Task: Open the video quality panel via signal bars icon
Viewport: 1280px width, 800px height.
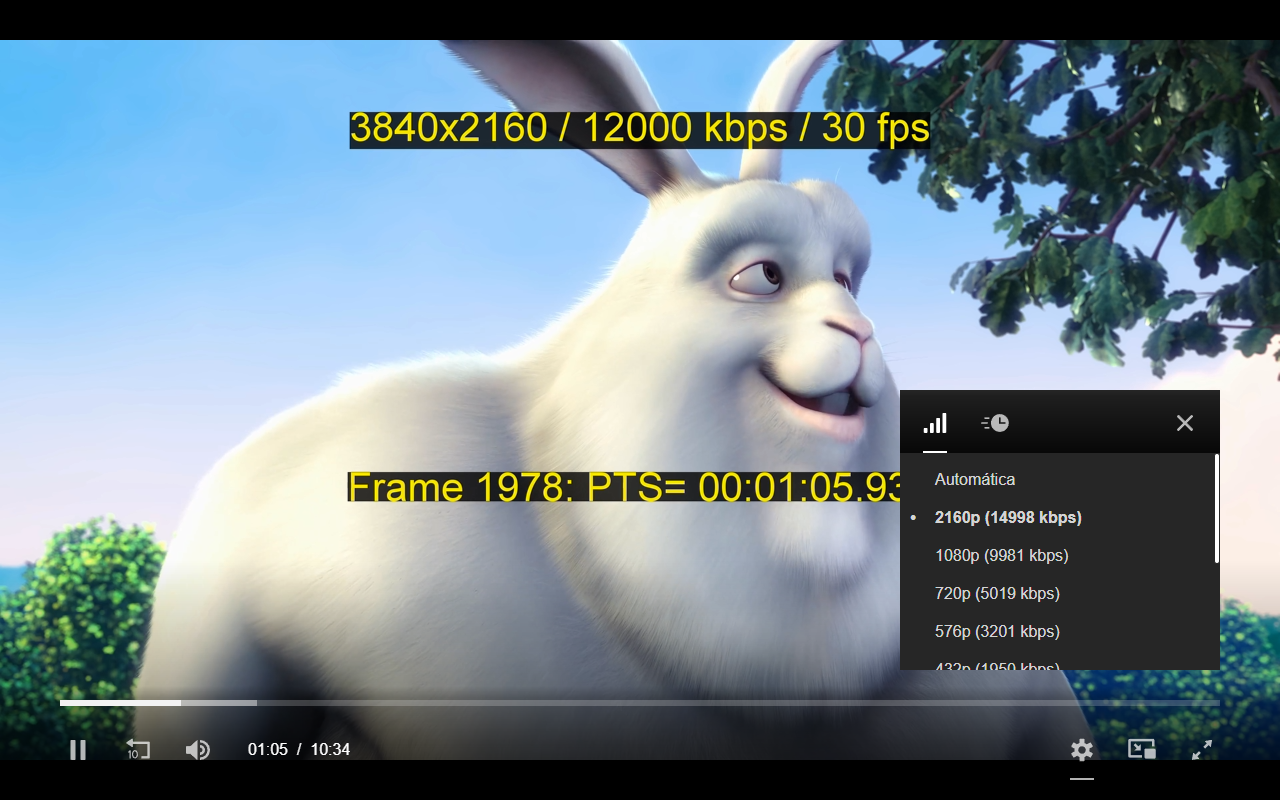Action: tap(934, 422)
